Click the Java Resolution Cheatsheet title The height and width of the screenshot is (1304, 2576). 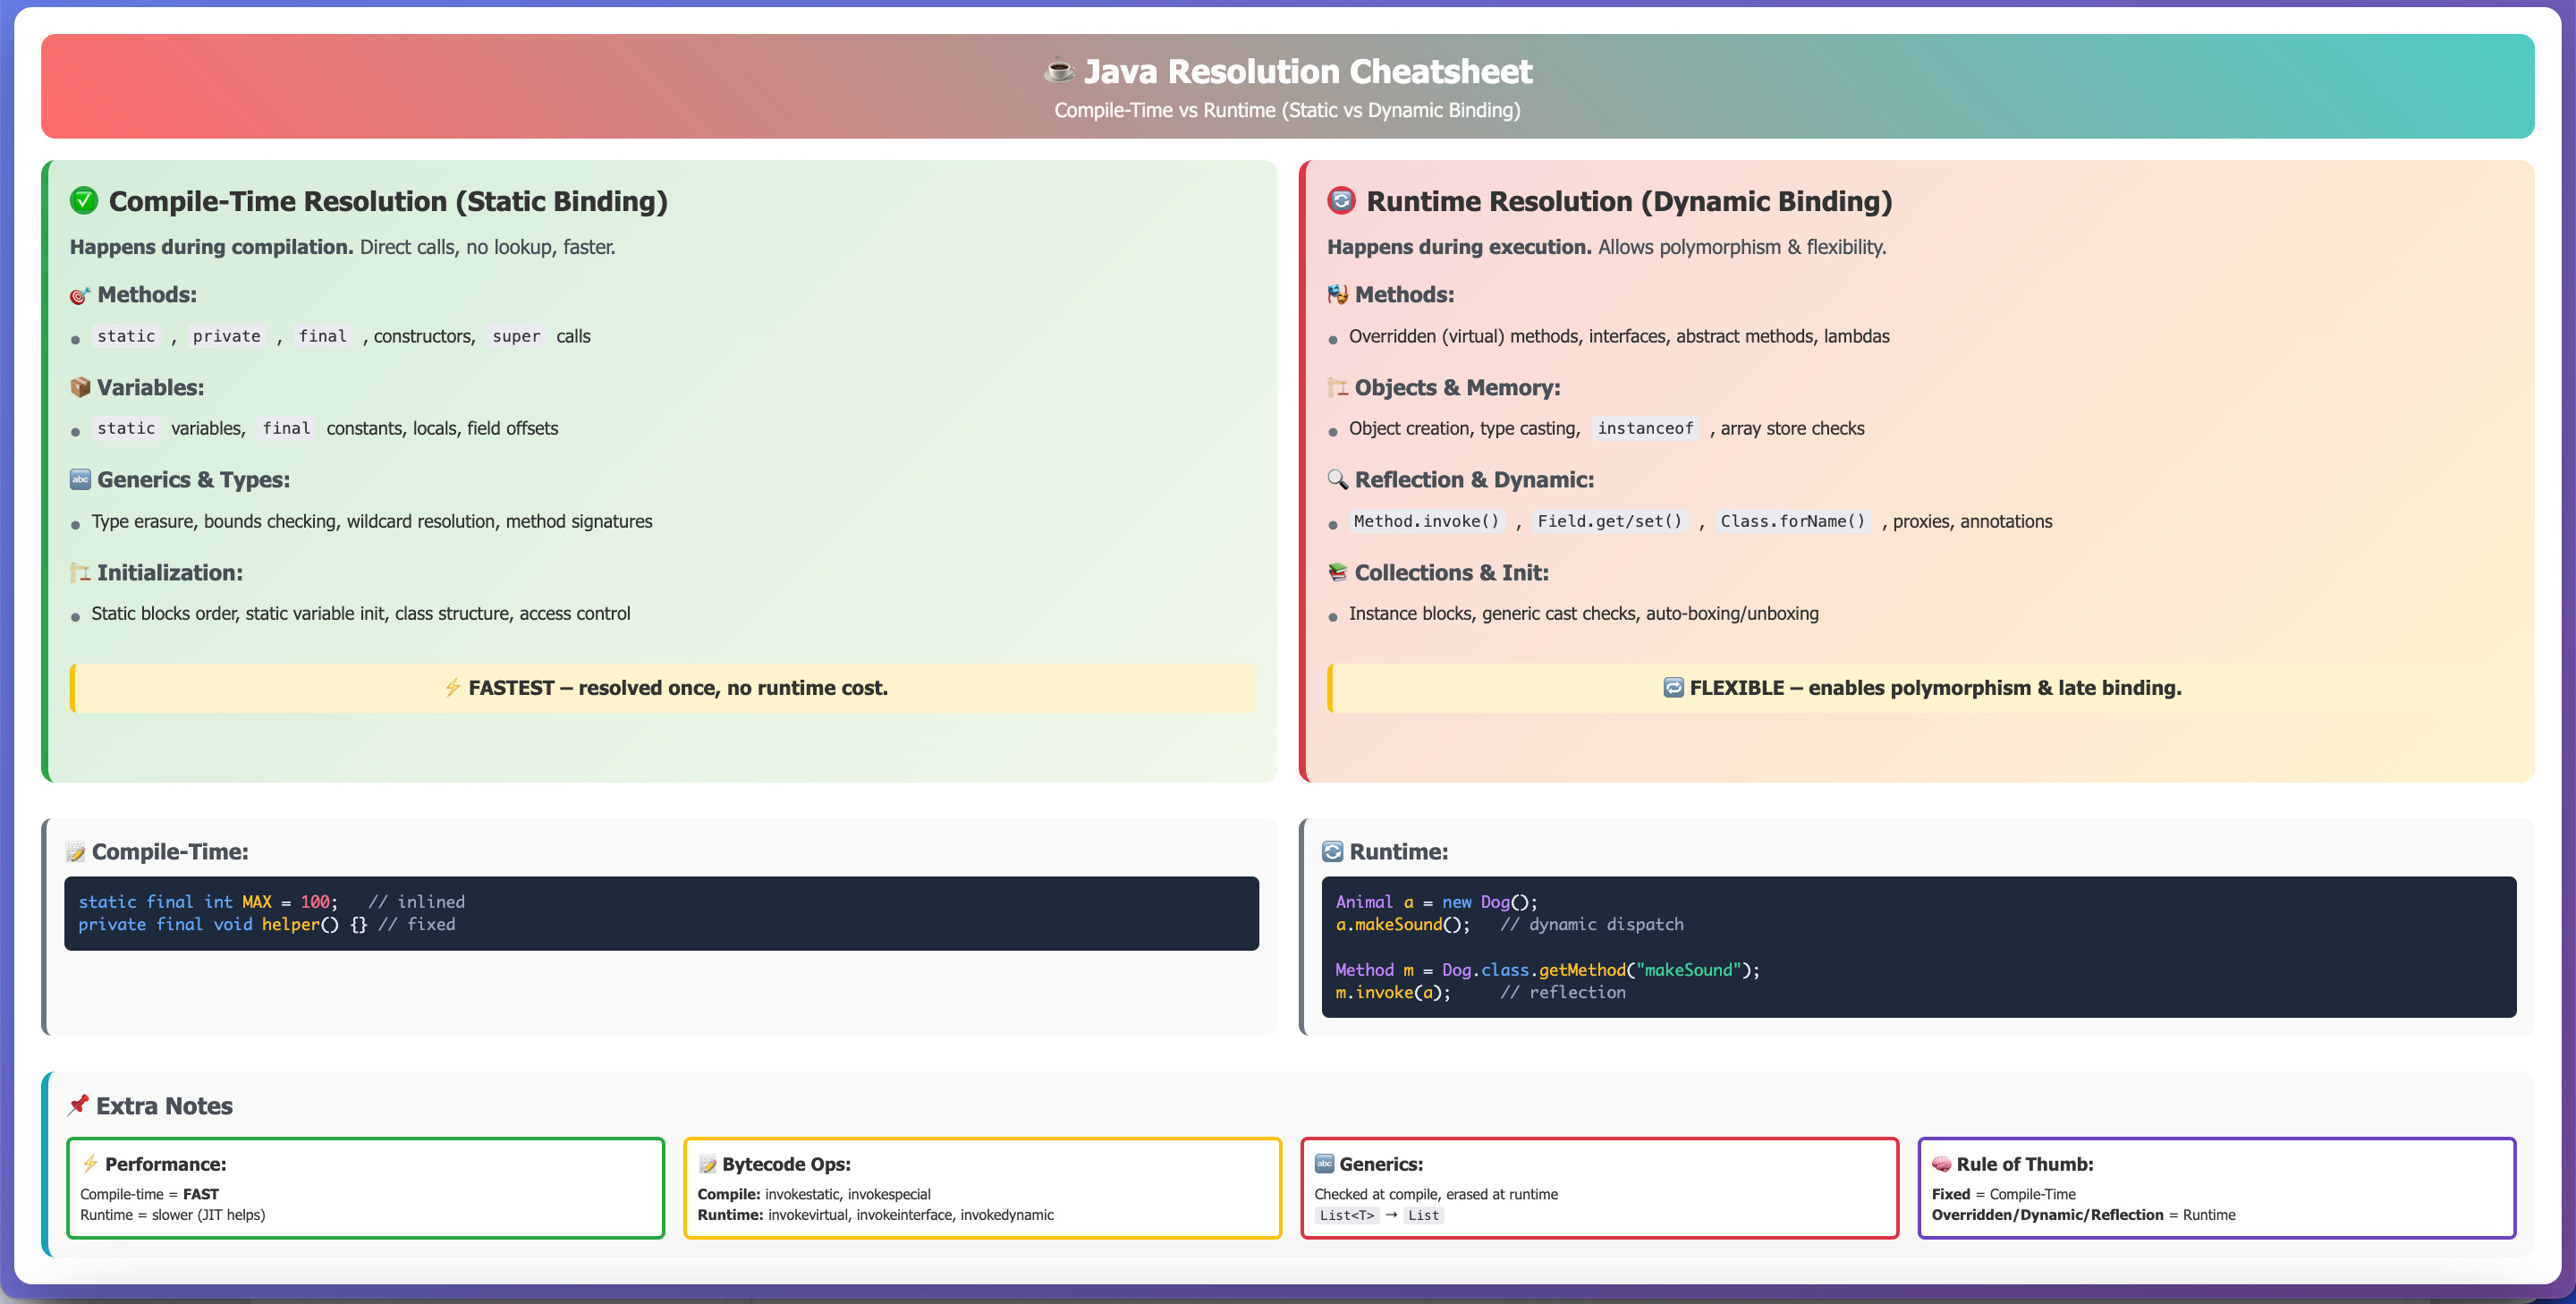click(1307, 71)
